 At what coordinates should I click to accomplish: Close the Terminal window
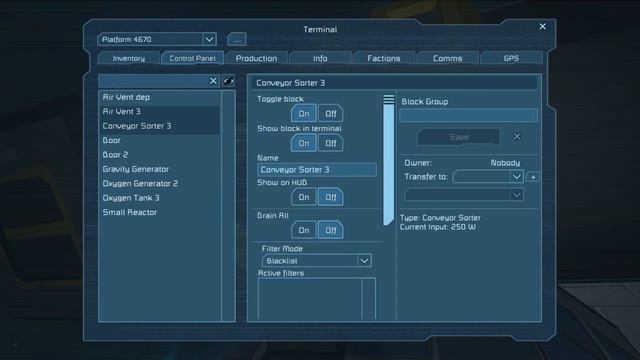[542, 27]
